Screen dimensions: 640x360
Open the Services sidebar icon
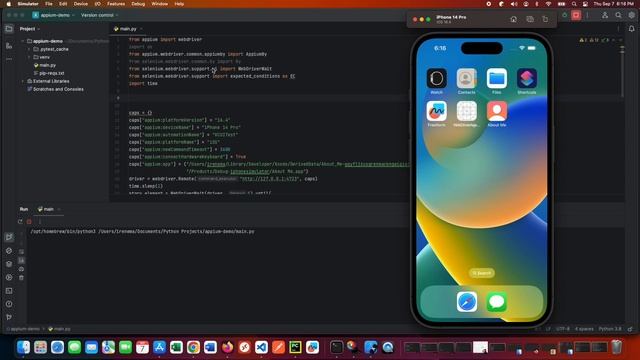[x=9, y=278]
